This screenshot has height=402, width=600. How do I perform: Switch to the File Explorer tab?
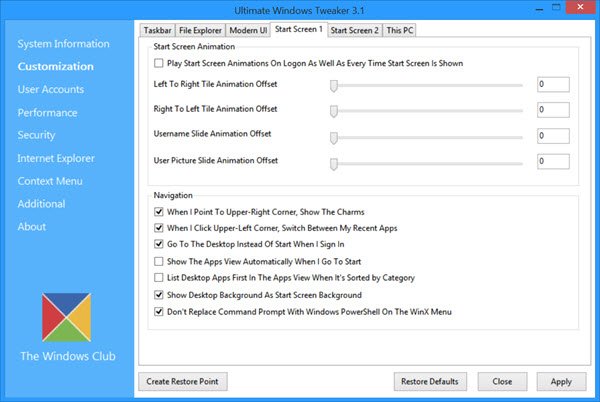[x=200, y=30]
